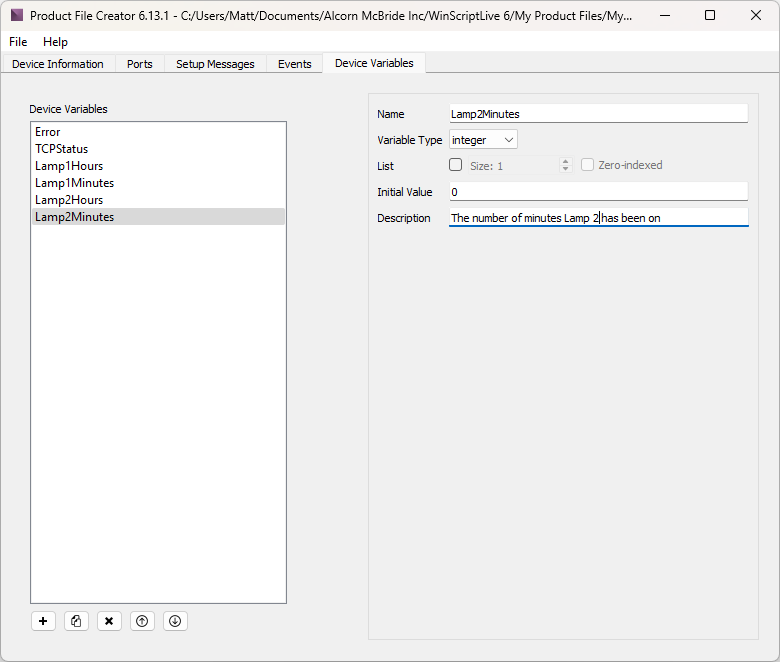Duplicate the selected variable using copy icon
Screen dimensions: 780x662
coord(76,621)
